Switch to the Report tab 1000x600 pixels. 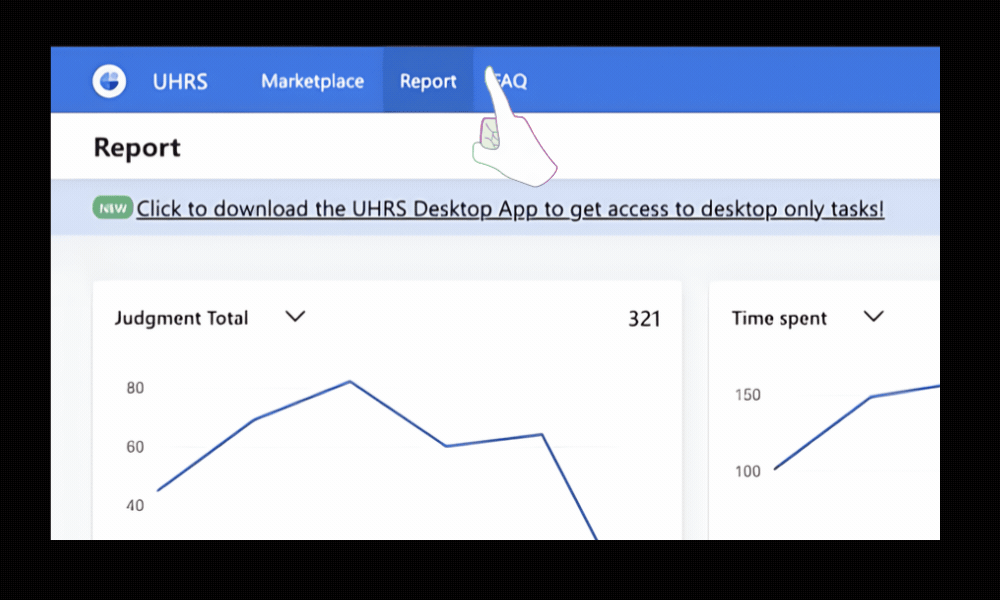click(428, 82)
